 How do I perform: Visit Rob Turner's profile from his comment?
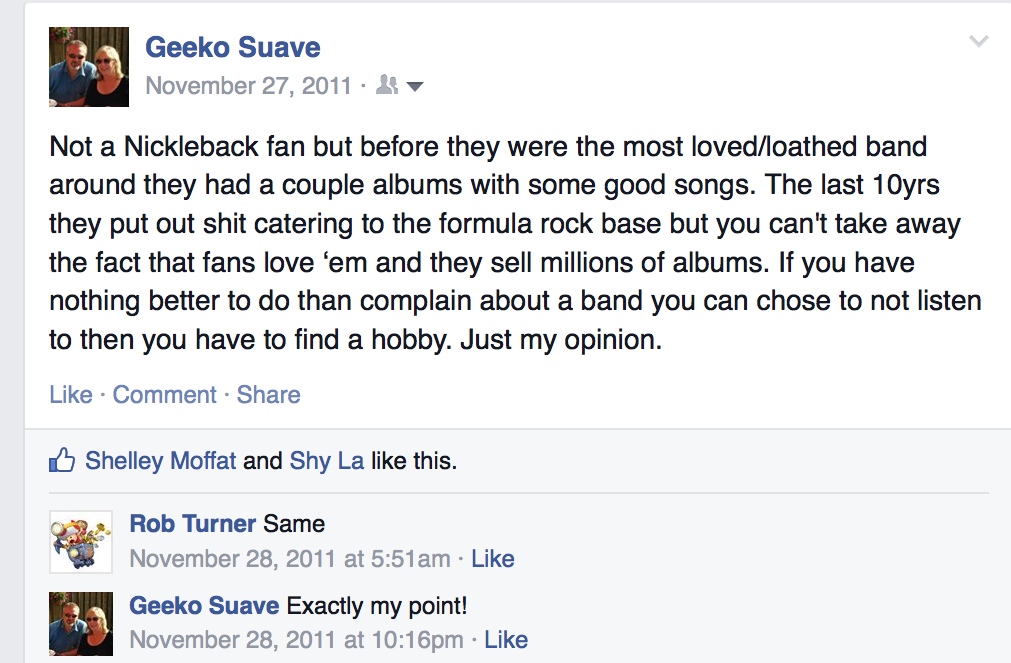[193, 523]
